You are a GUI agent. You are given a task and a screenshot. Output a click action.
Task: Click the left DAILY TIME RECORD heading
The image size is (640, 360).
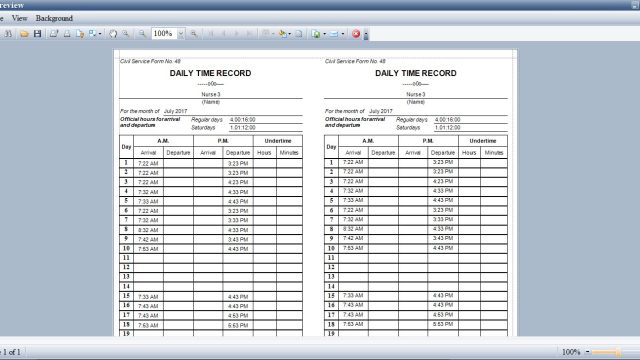pos(210,73)
